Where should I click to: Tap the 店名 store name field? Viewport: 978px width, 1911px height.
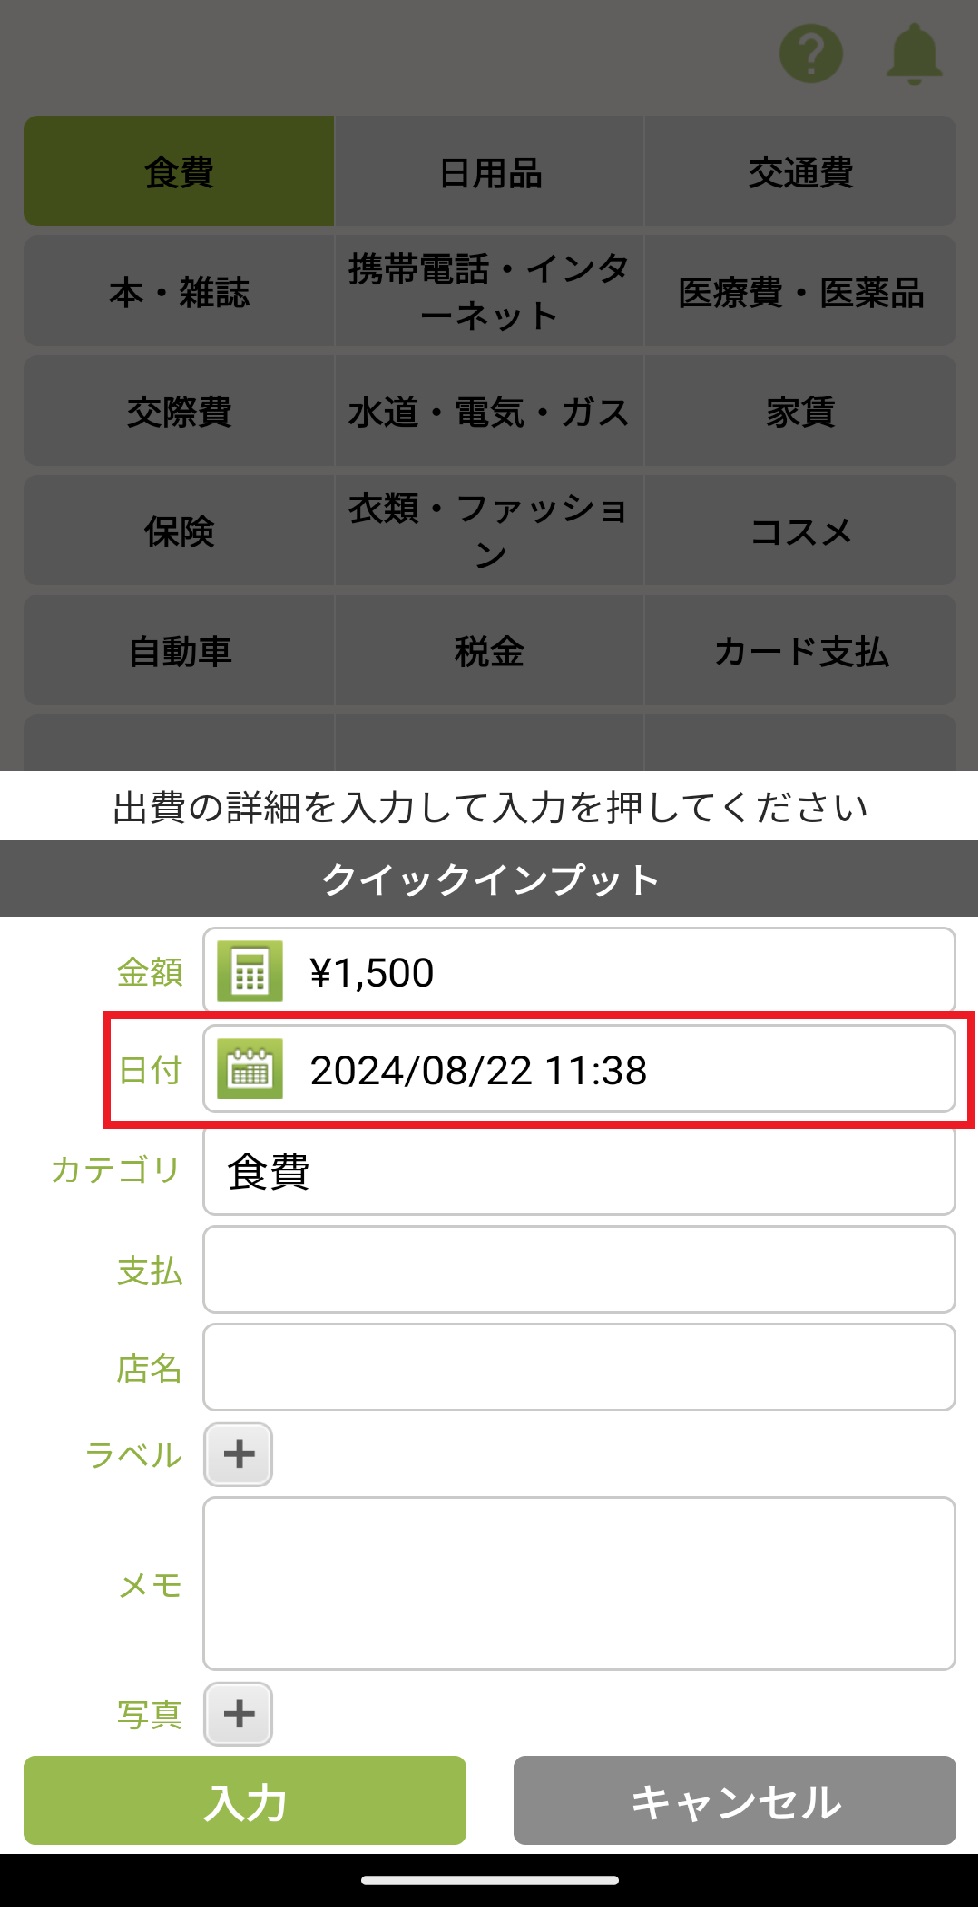pyautogui.click(x=578, y=1367)
